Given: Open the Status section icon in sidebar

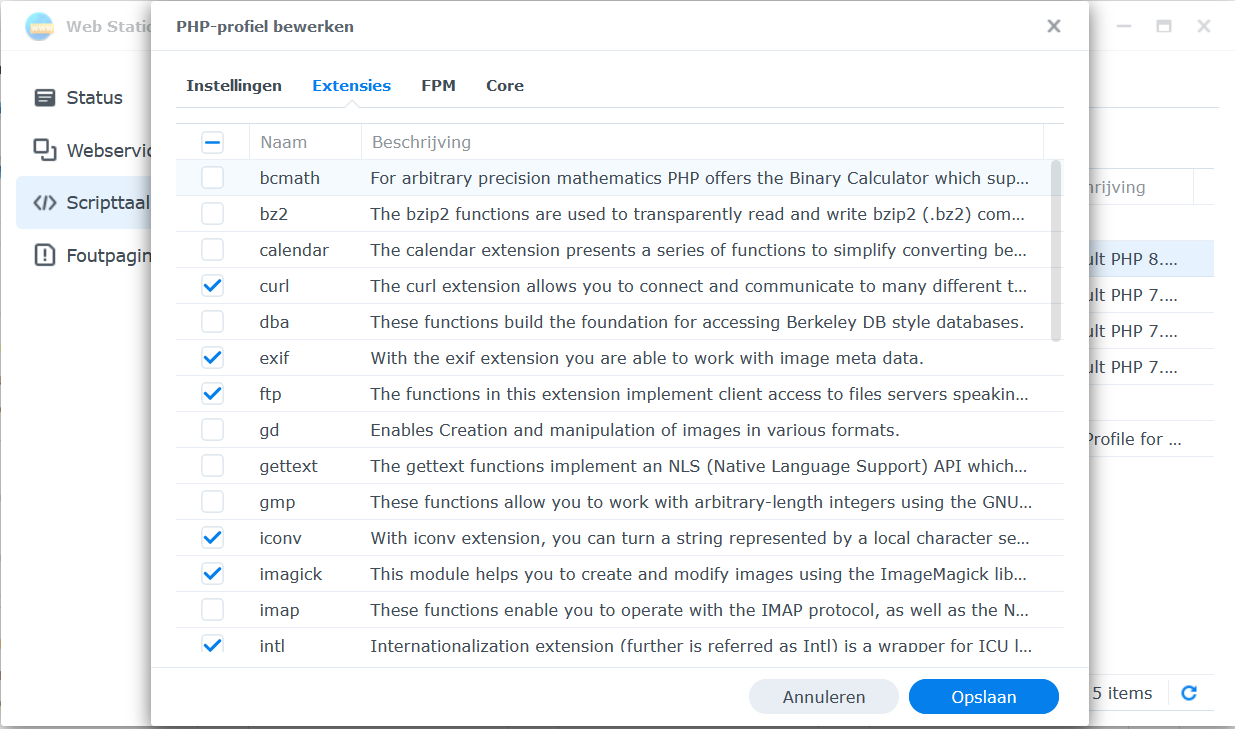Looking at the screenshot, I should 45,98.
